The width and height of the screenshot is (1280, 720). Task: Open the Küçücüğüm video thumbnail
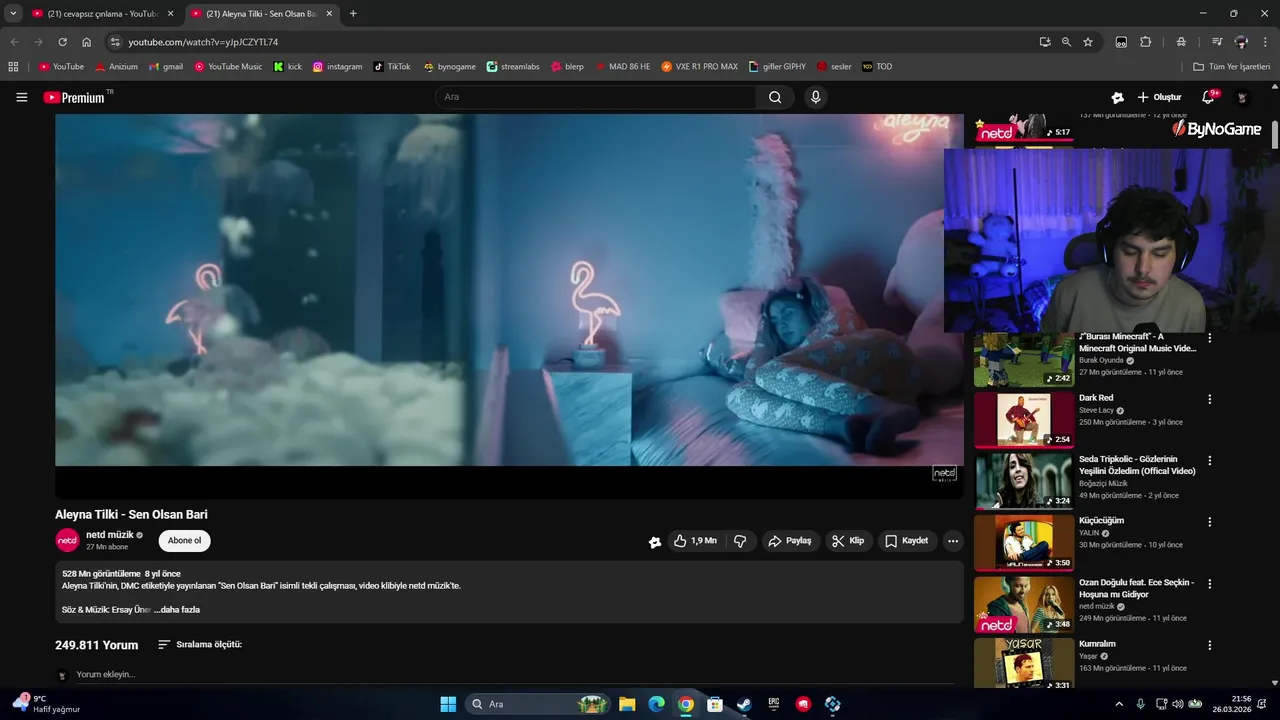[1024, 542]
